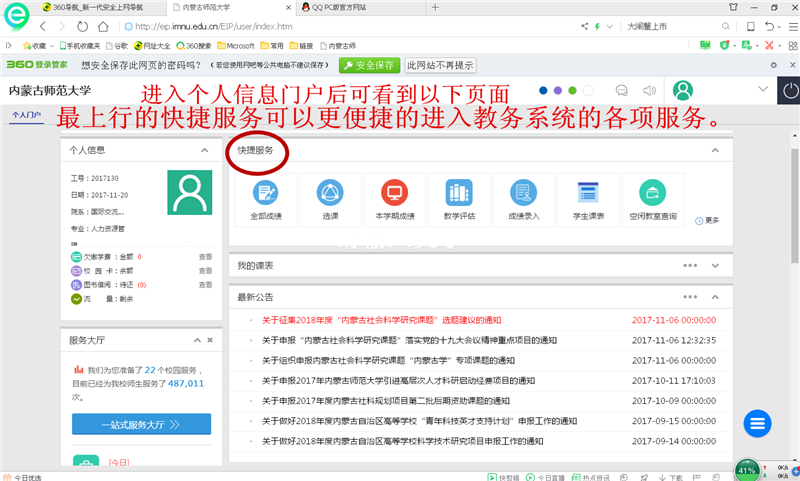Click the 成绩录入 icon
The width and height of the screenshot is (800, 481).
point(524,198)
